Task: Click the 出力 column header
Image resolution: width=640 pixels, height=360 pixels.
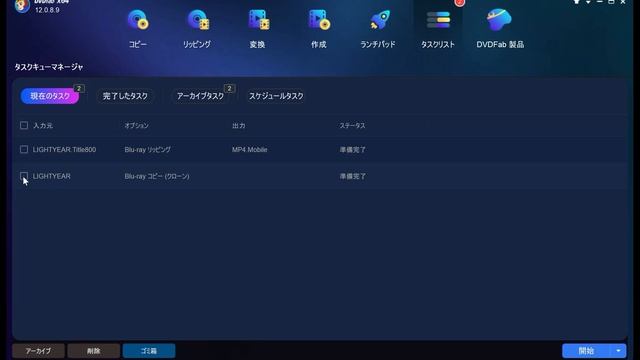Action: pos(239,125)
